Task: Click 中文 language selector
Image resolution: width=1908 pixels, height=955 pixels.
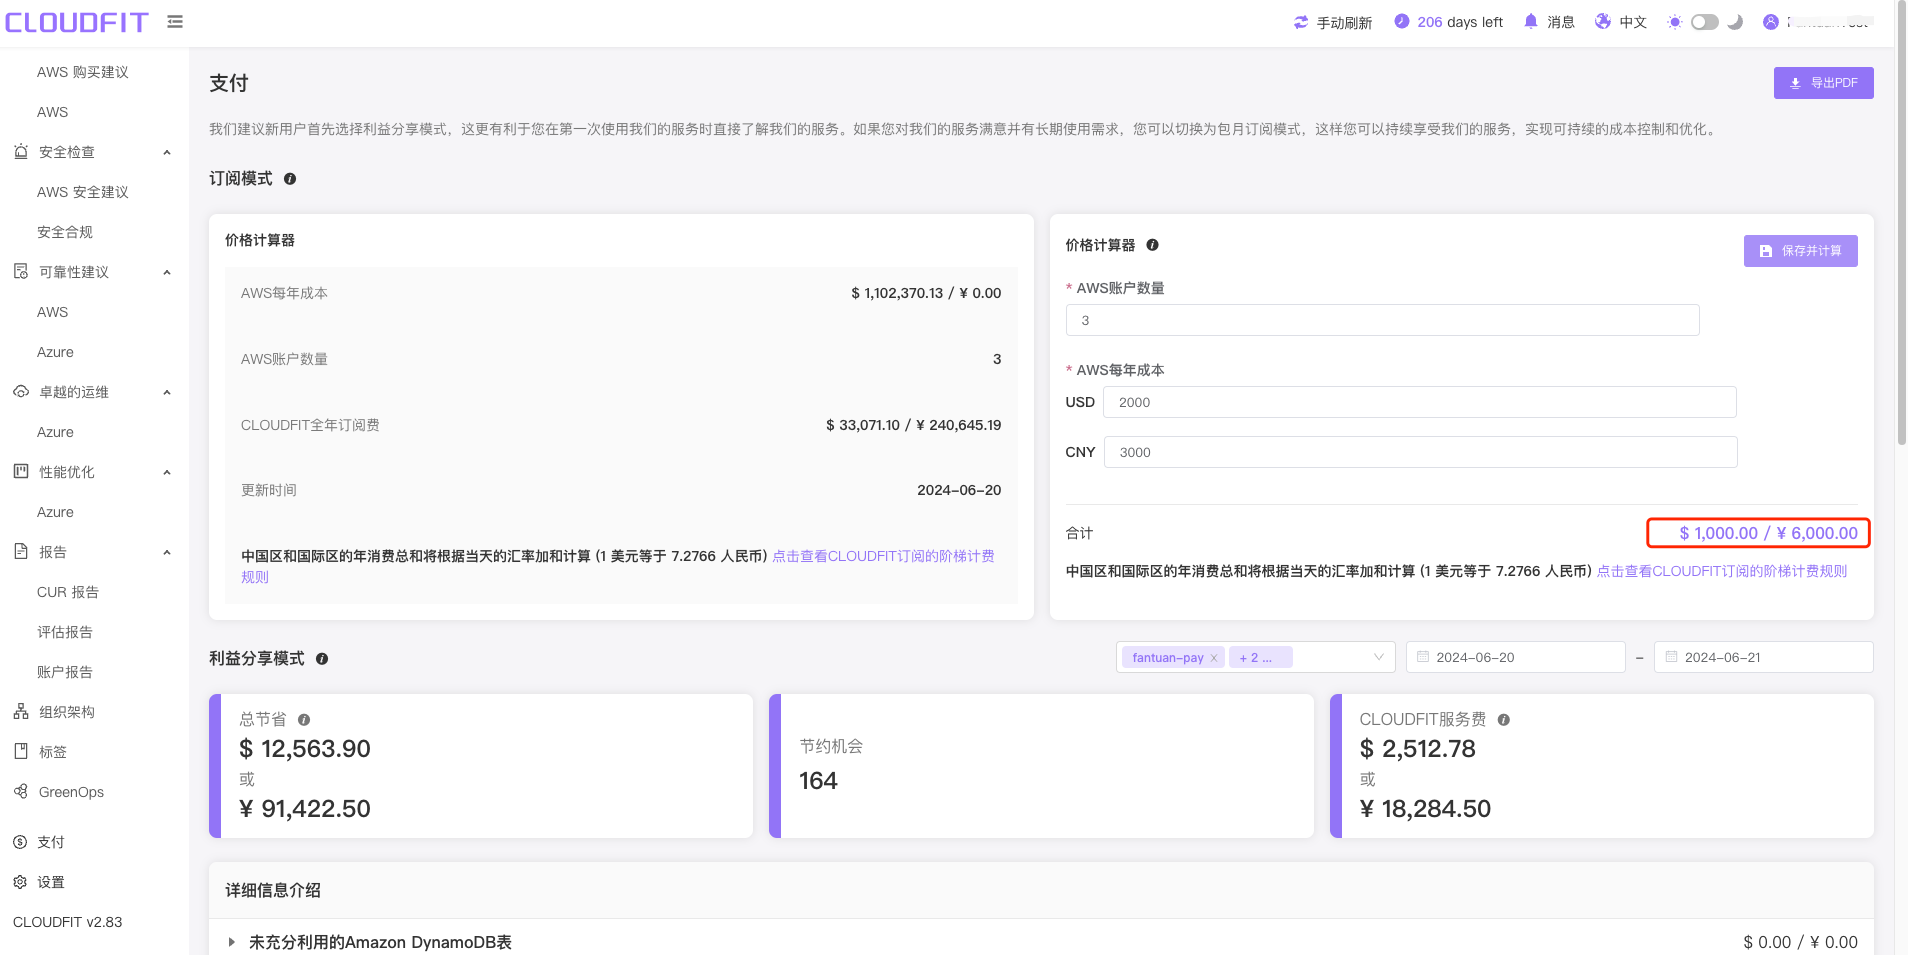Action: pos(1633,22)
